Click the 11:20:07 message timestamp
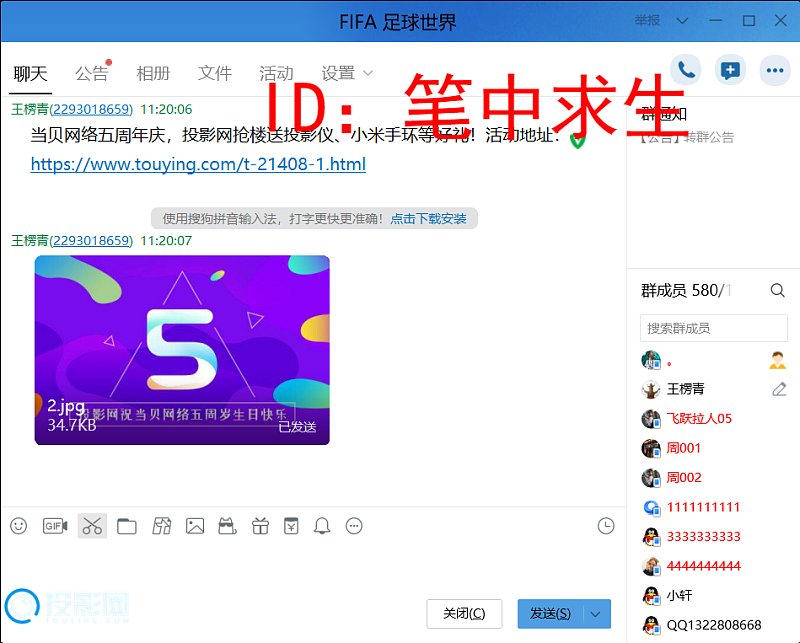The image size is (800, 643). (166, 240)
